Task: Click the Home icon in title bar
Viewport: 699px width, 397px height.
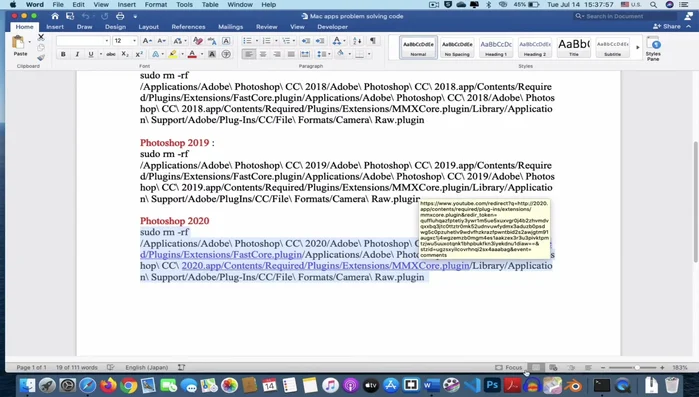Action: [x=54, y=16]
